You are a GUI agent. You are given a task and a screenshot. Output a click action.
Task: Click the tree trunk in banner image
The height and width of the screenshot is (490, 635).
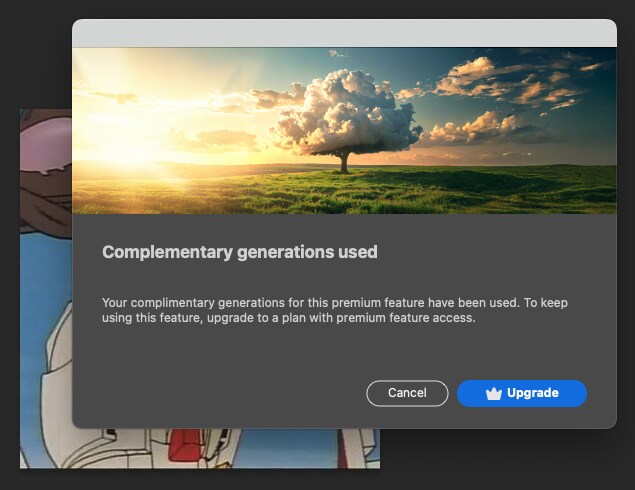[346, 162]
